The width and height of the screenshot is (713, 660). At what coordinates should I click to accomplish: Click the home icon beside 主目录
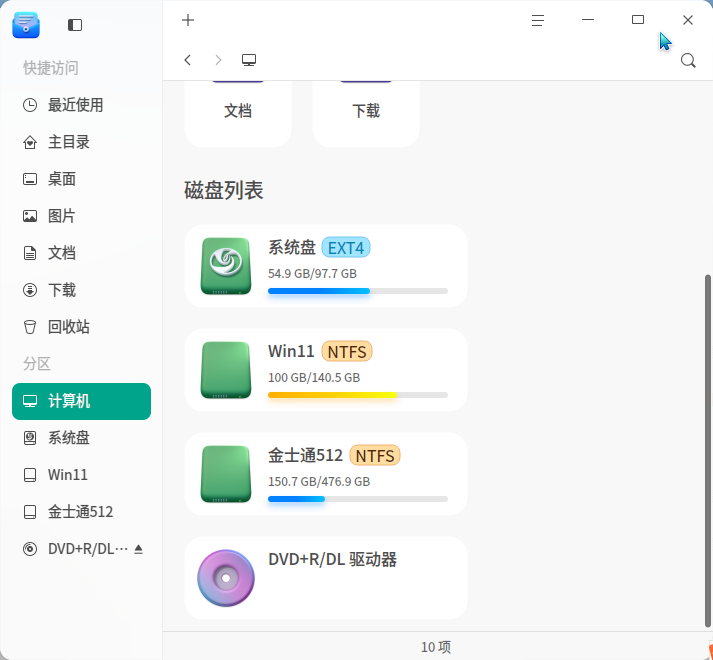coord(30,142)
